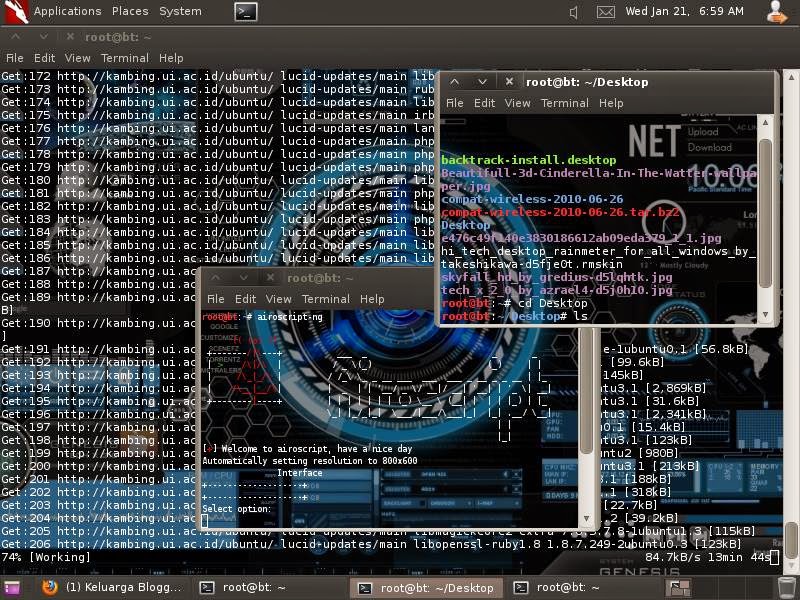Click scroll-down arrow in ~/Desktop terminal
Image resolution: width=800 pixels, height=600 pixels.
tap(765, 315)
